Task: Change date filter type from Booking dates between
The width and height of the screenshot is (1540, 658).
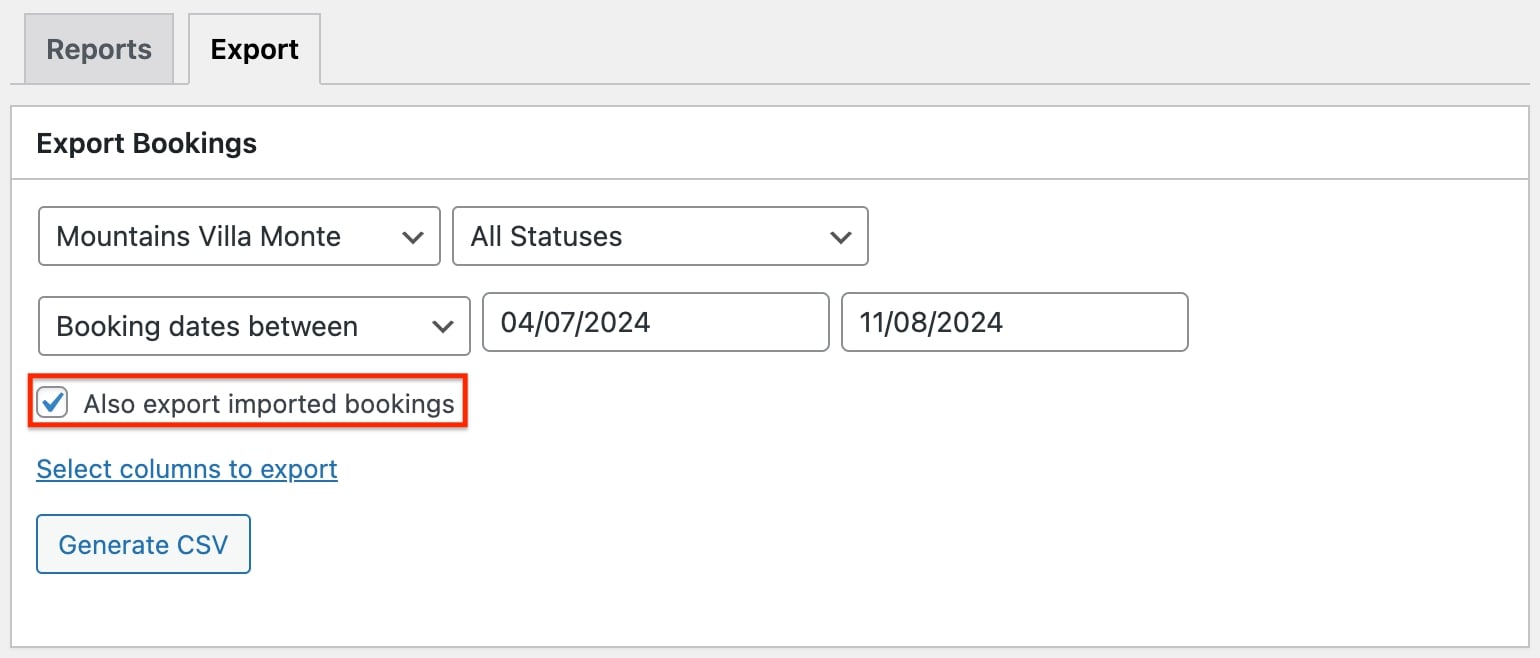Action: click(254, 326)
